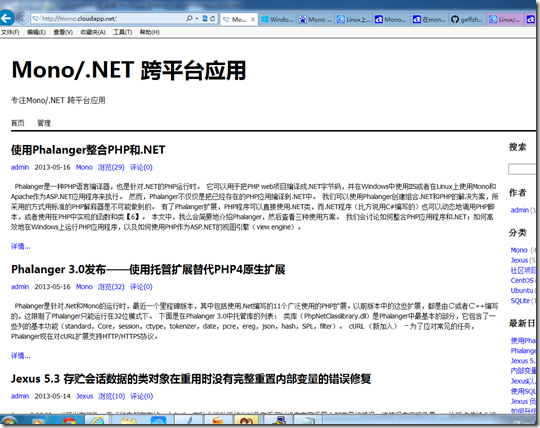Click the browser Back arrow button
Screen dimensions: 540x428
[x=7, y=18]
